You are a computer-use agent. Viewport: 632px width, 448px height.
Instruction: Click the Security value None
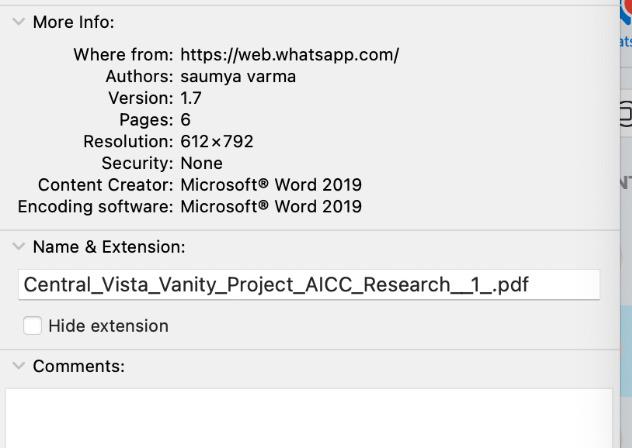click(201, 163)
